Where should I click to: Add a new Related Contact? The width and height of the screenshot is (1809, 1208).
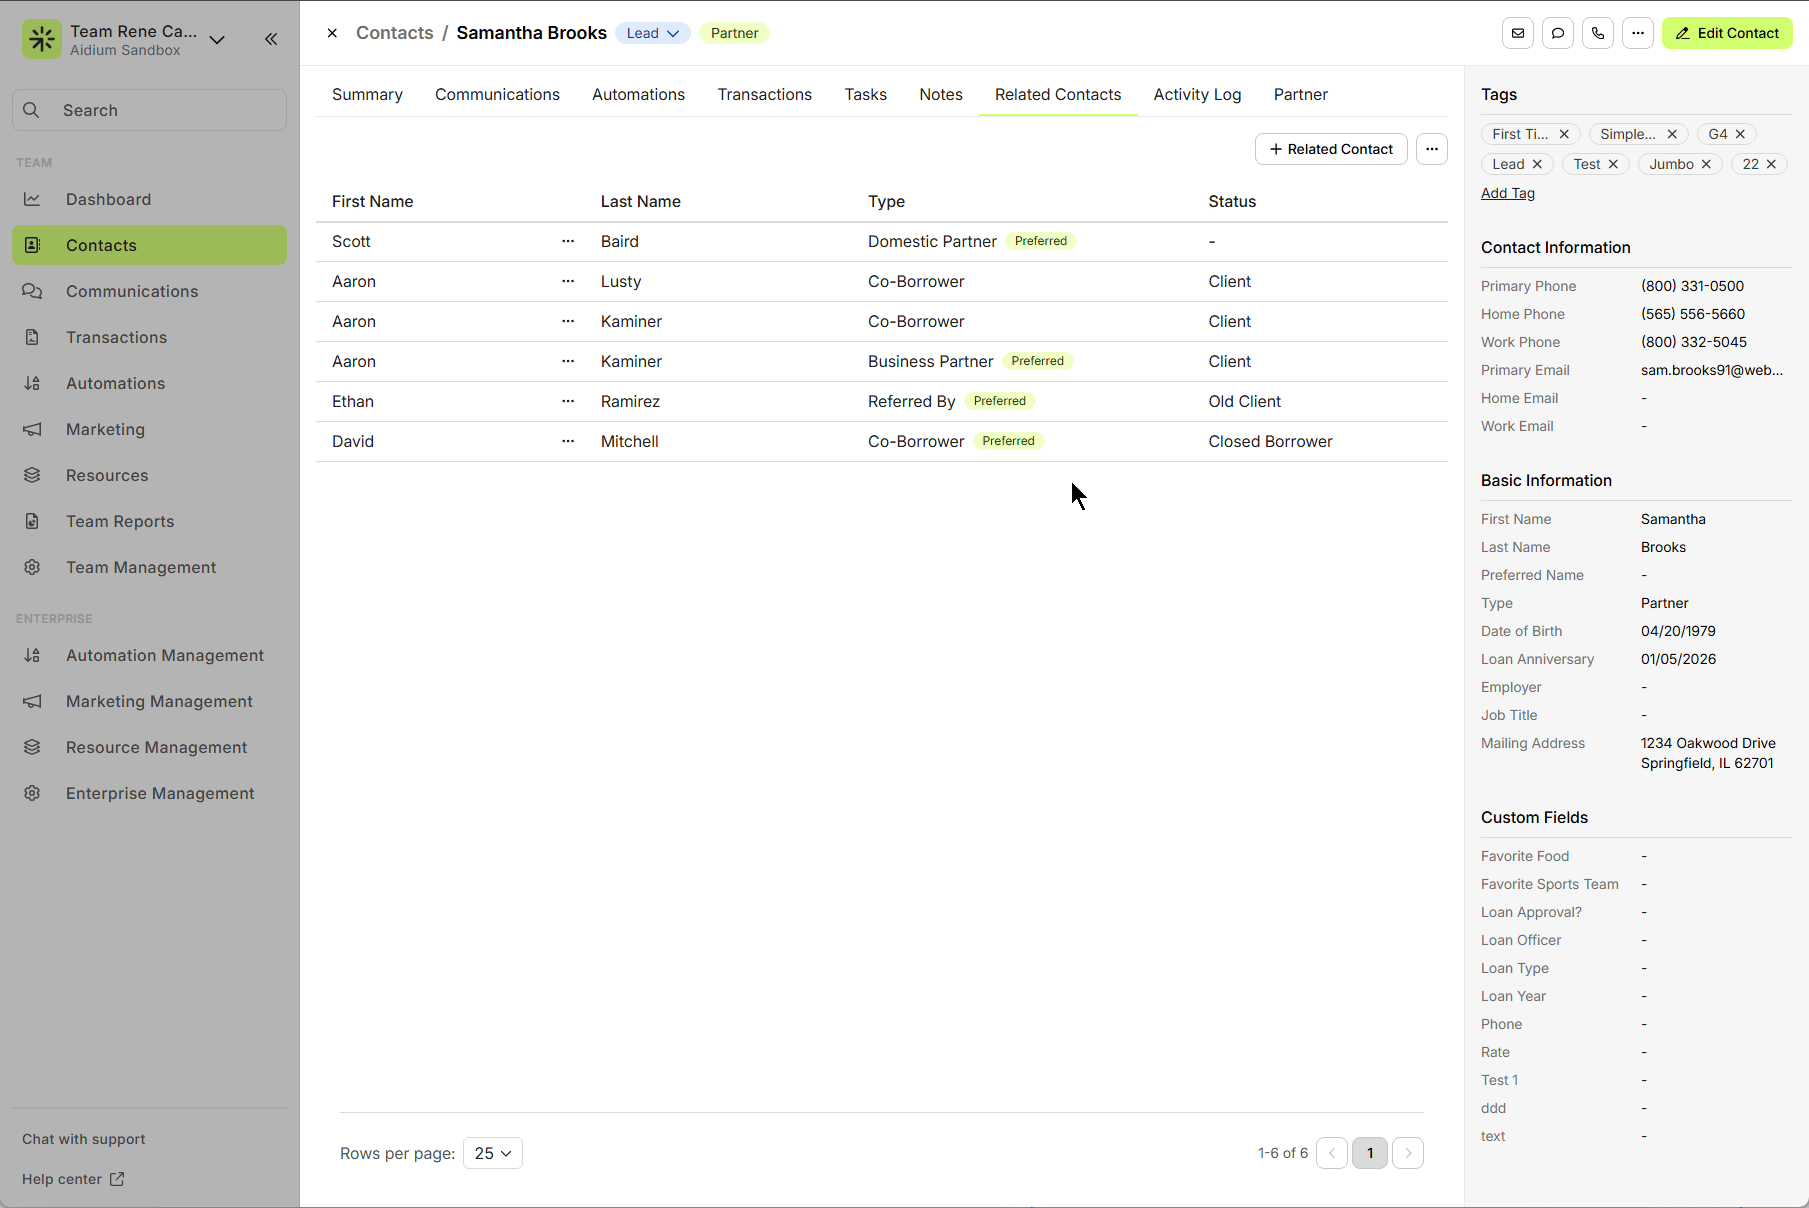(x=1330, y=149)
